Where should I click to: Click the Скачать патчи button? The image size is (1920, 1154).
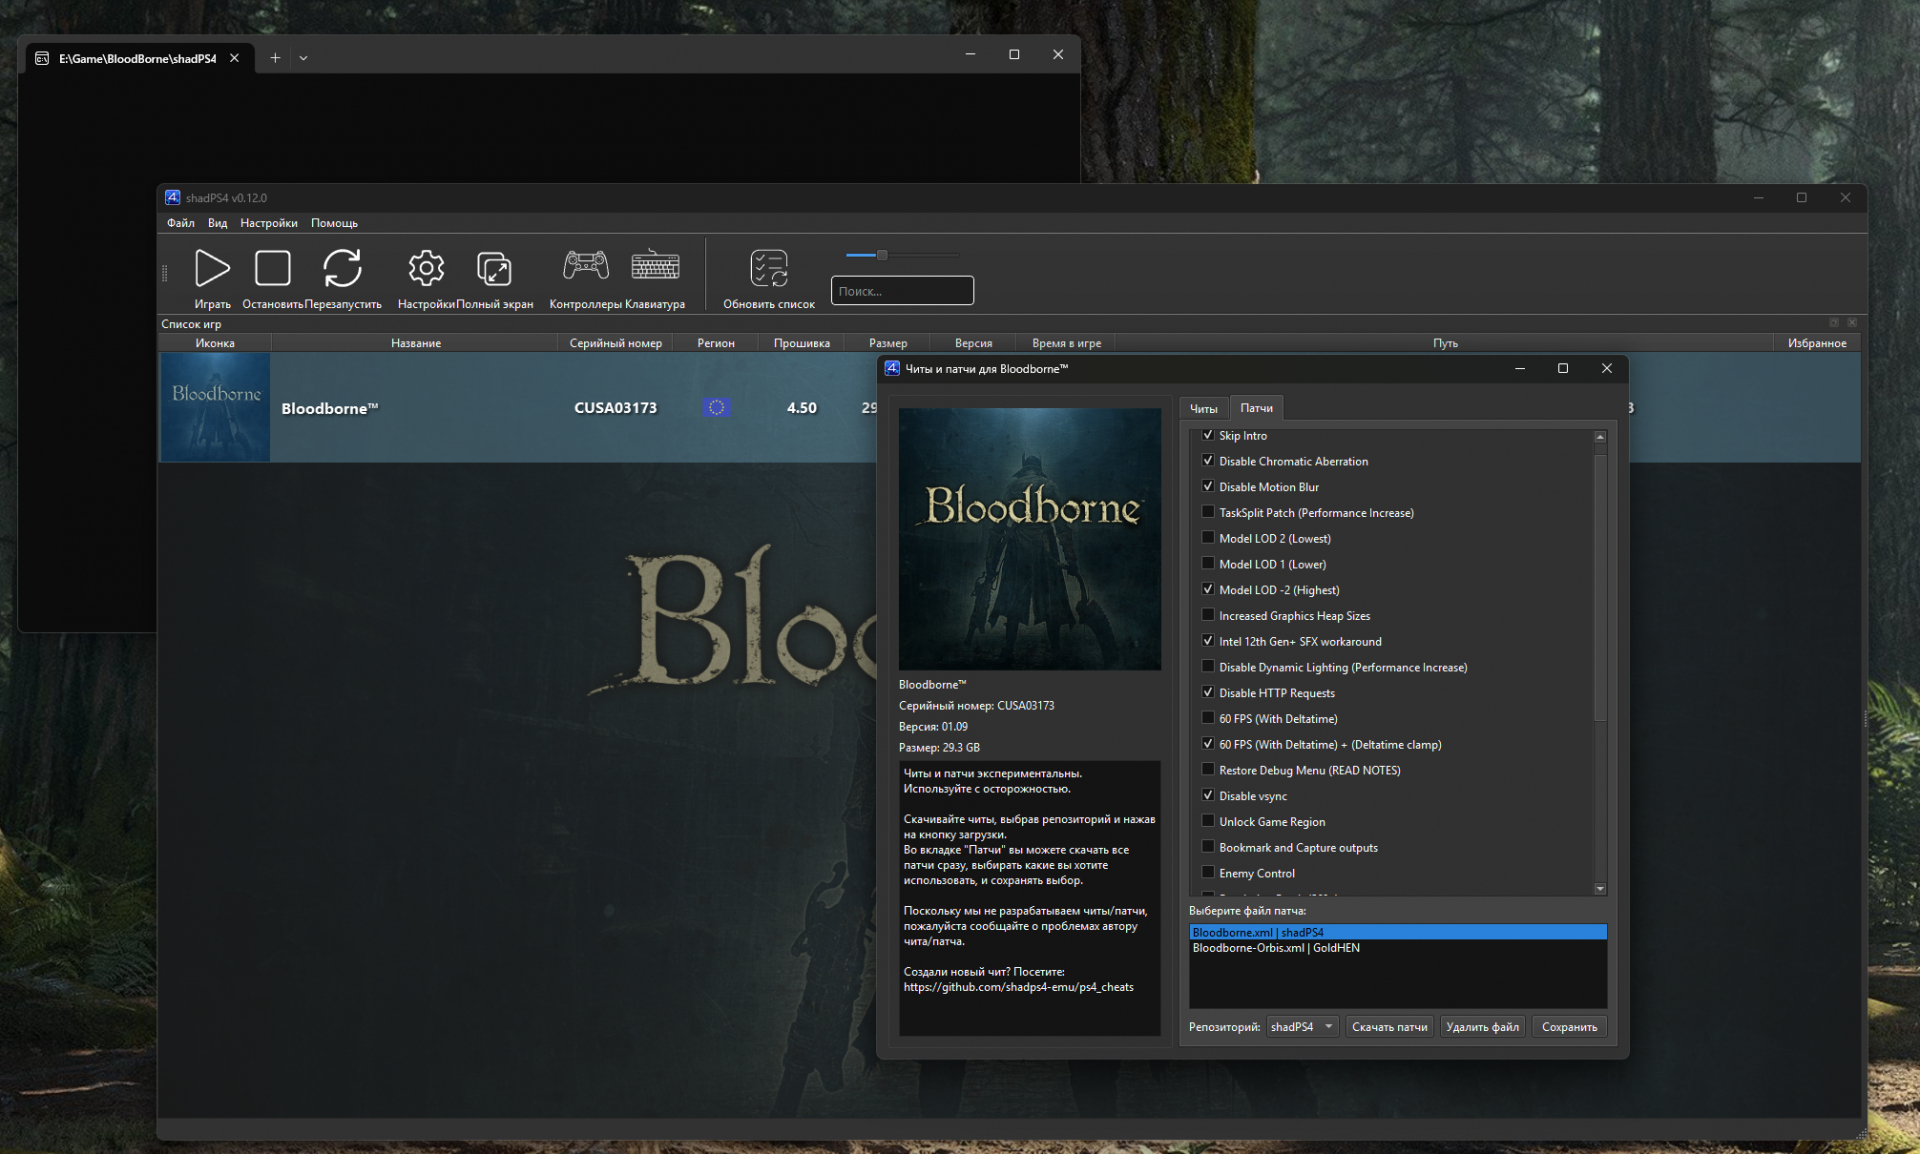1389,1027
